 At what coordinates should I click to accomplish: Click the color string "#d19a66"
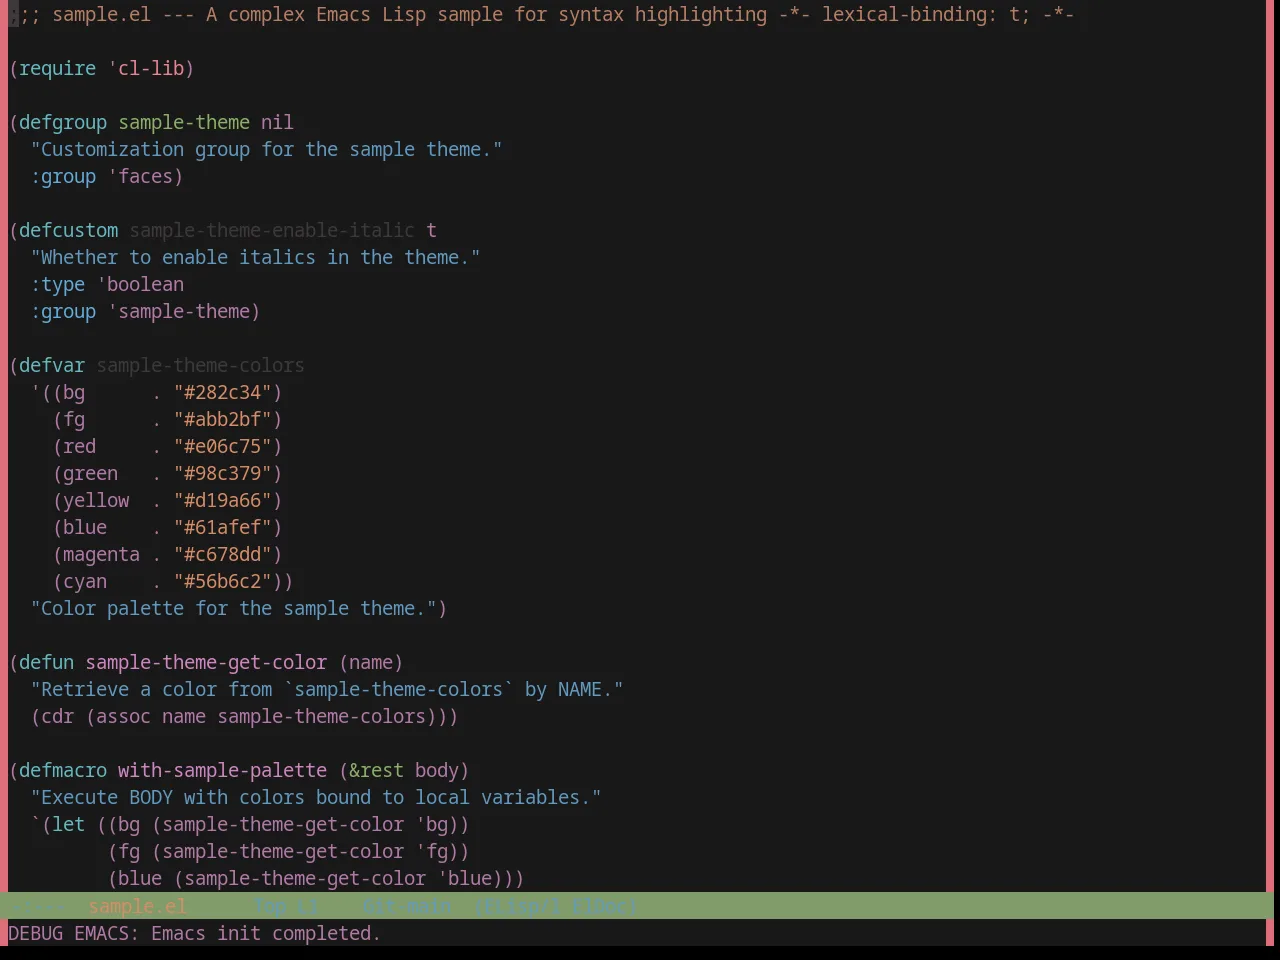point(223,500)
